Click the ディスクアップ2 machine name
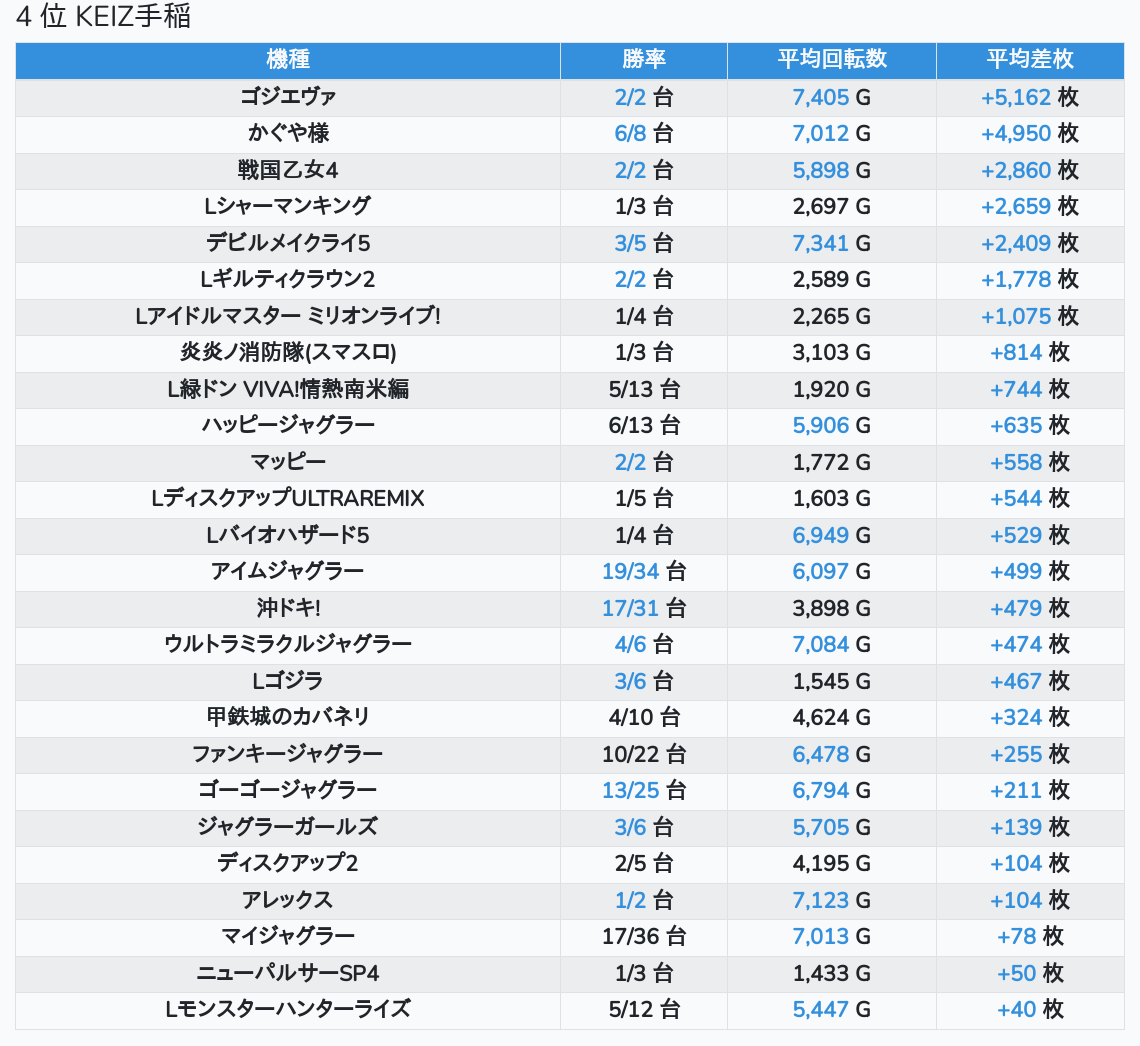 [x=288, y=864]
